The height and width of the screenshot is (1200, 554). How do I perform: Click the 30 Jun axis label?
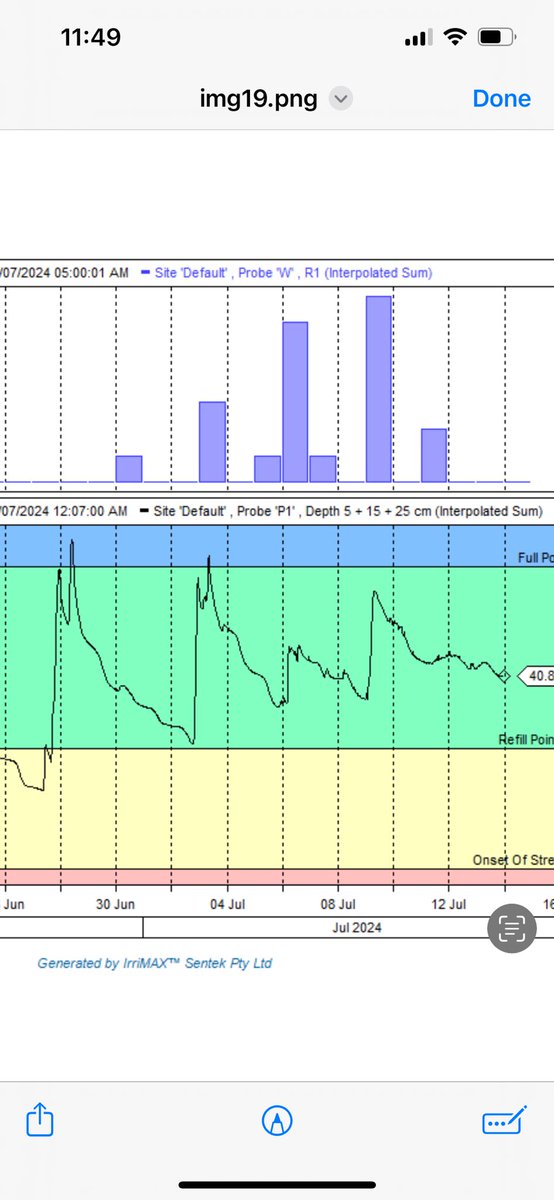(x=115, y=903)
